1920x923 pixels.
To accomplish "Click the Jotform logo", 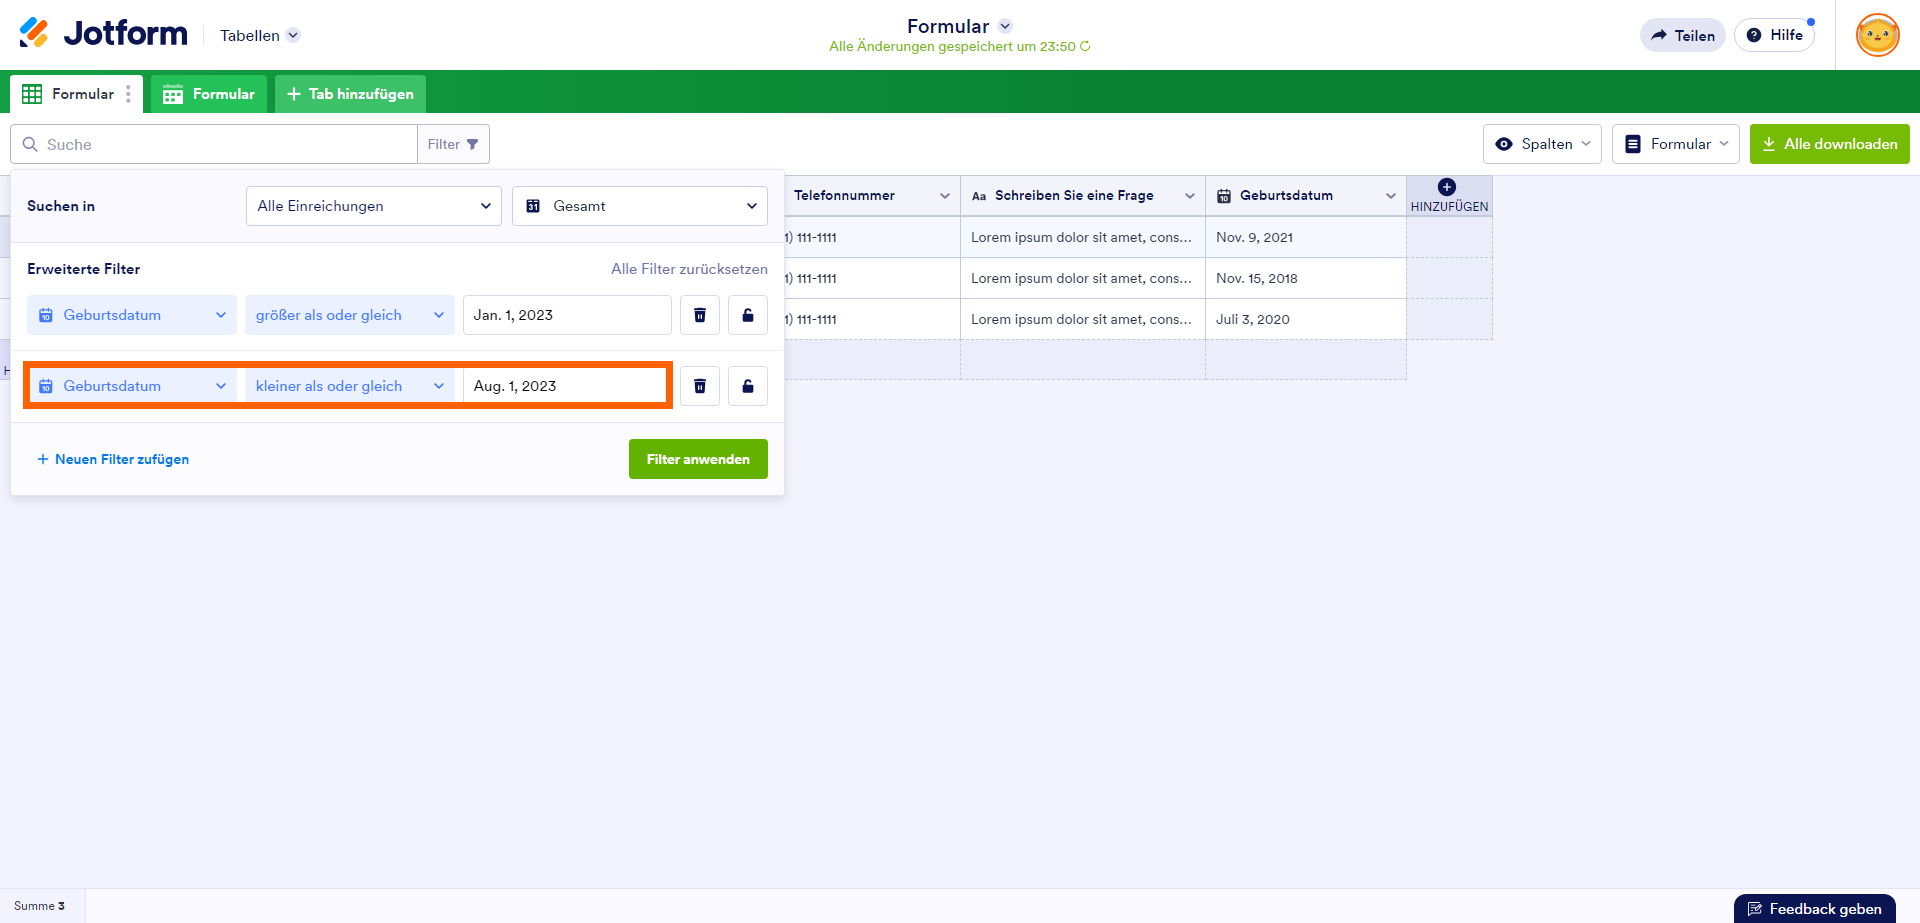I will (103, 34).
